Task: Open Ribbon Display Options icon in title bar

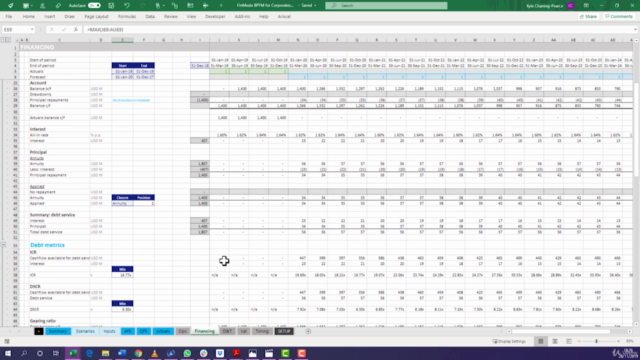Action: (x=586, y=6)
